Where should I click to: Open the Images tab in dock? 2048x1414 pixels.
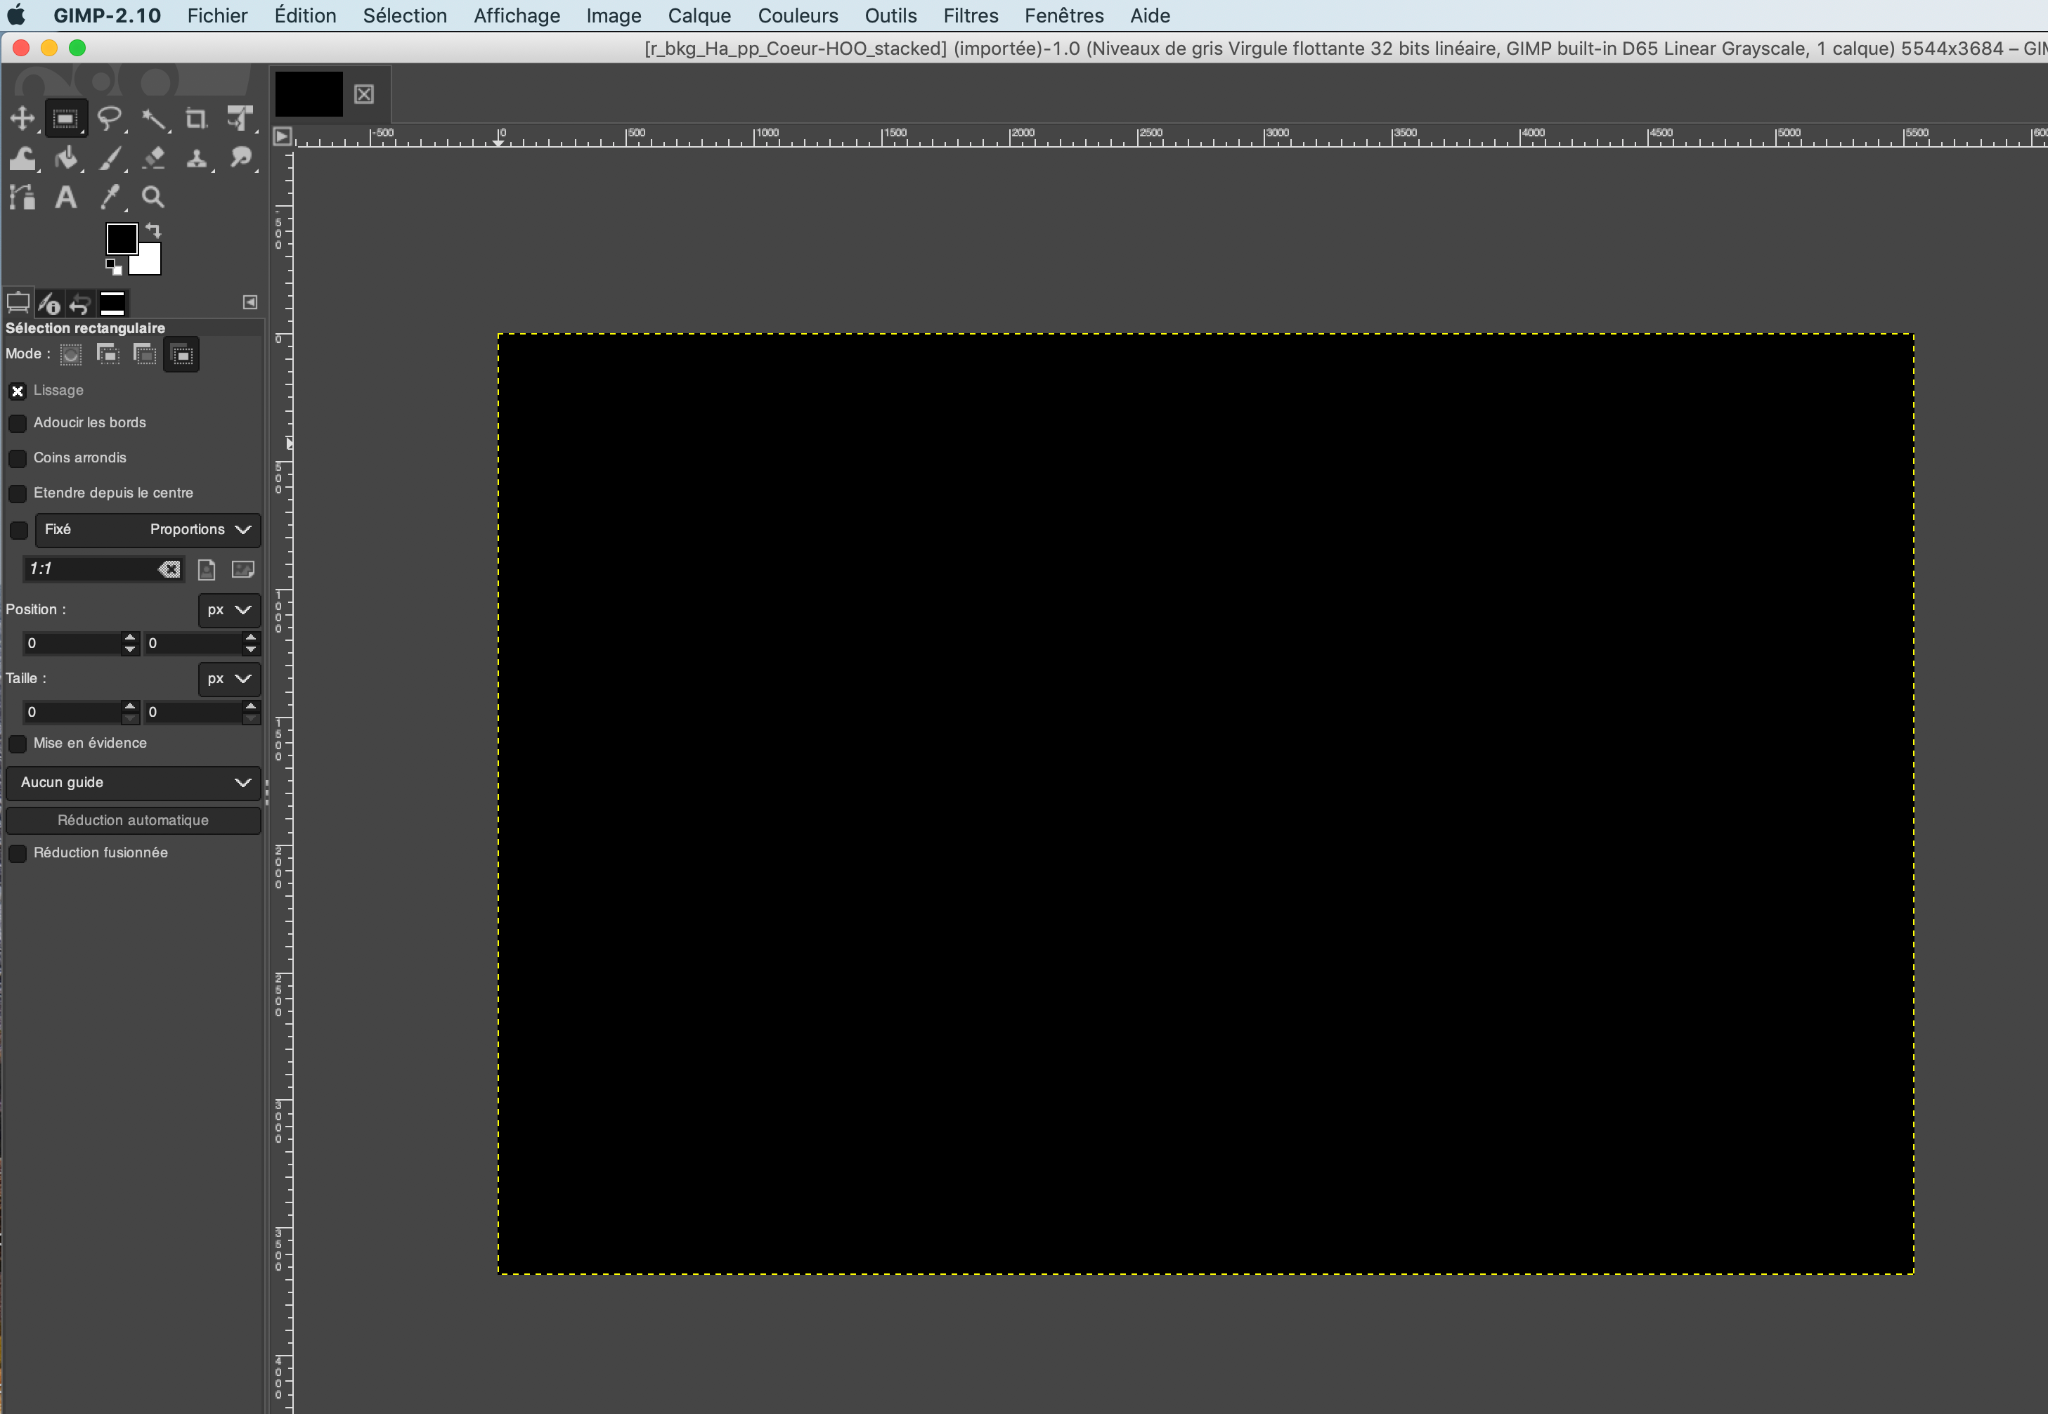(112, 303)
